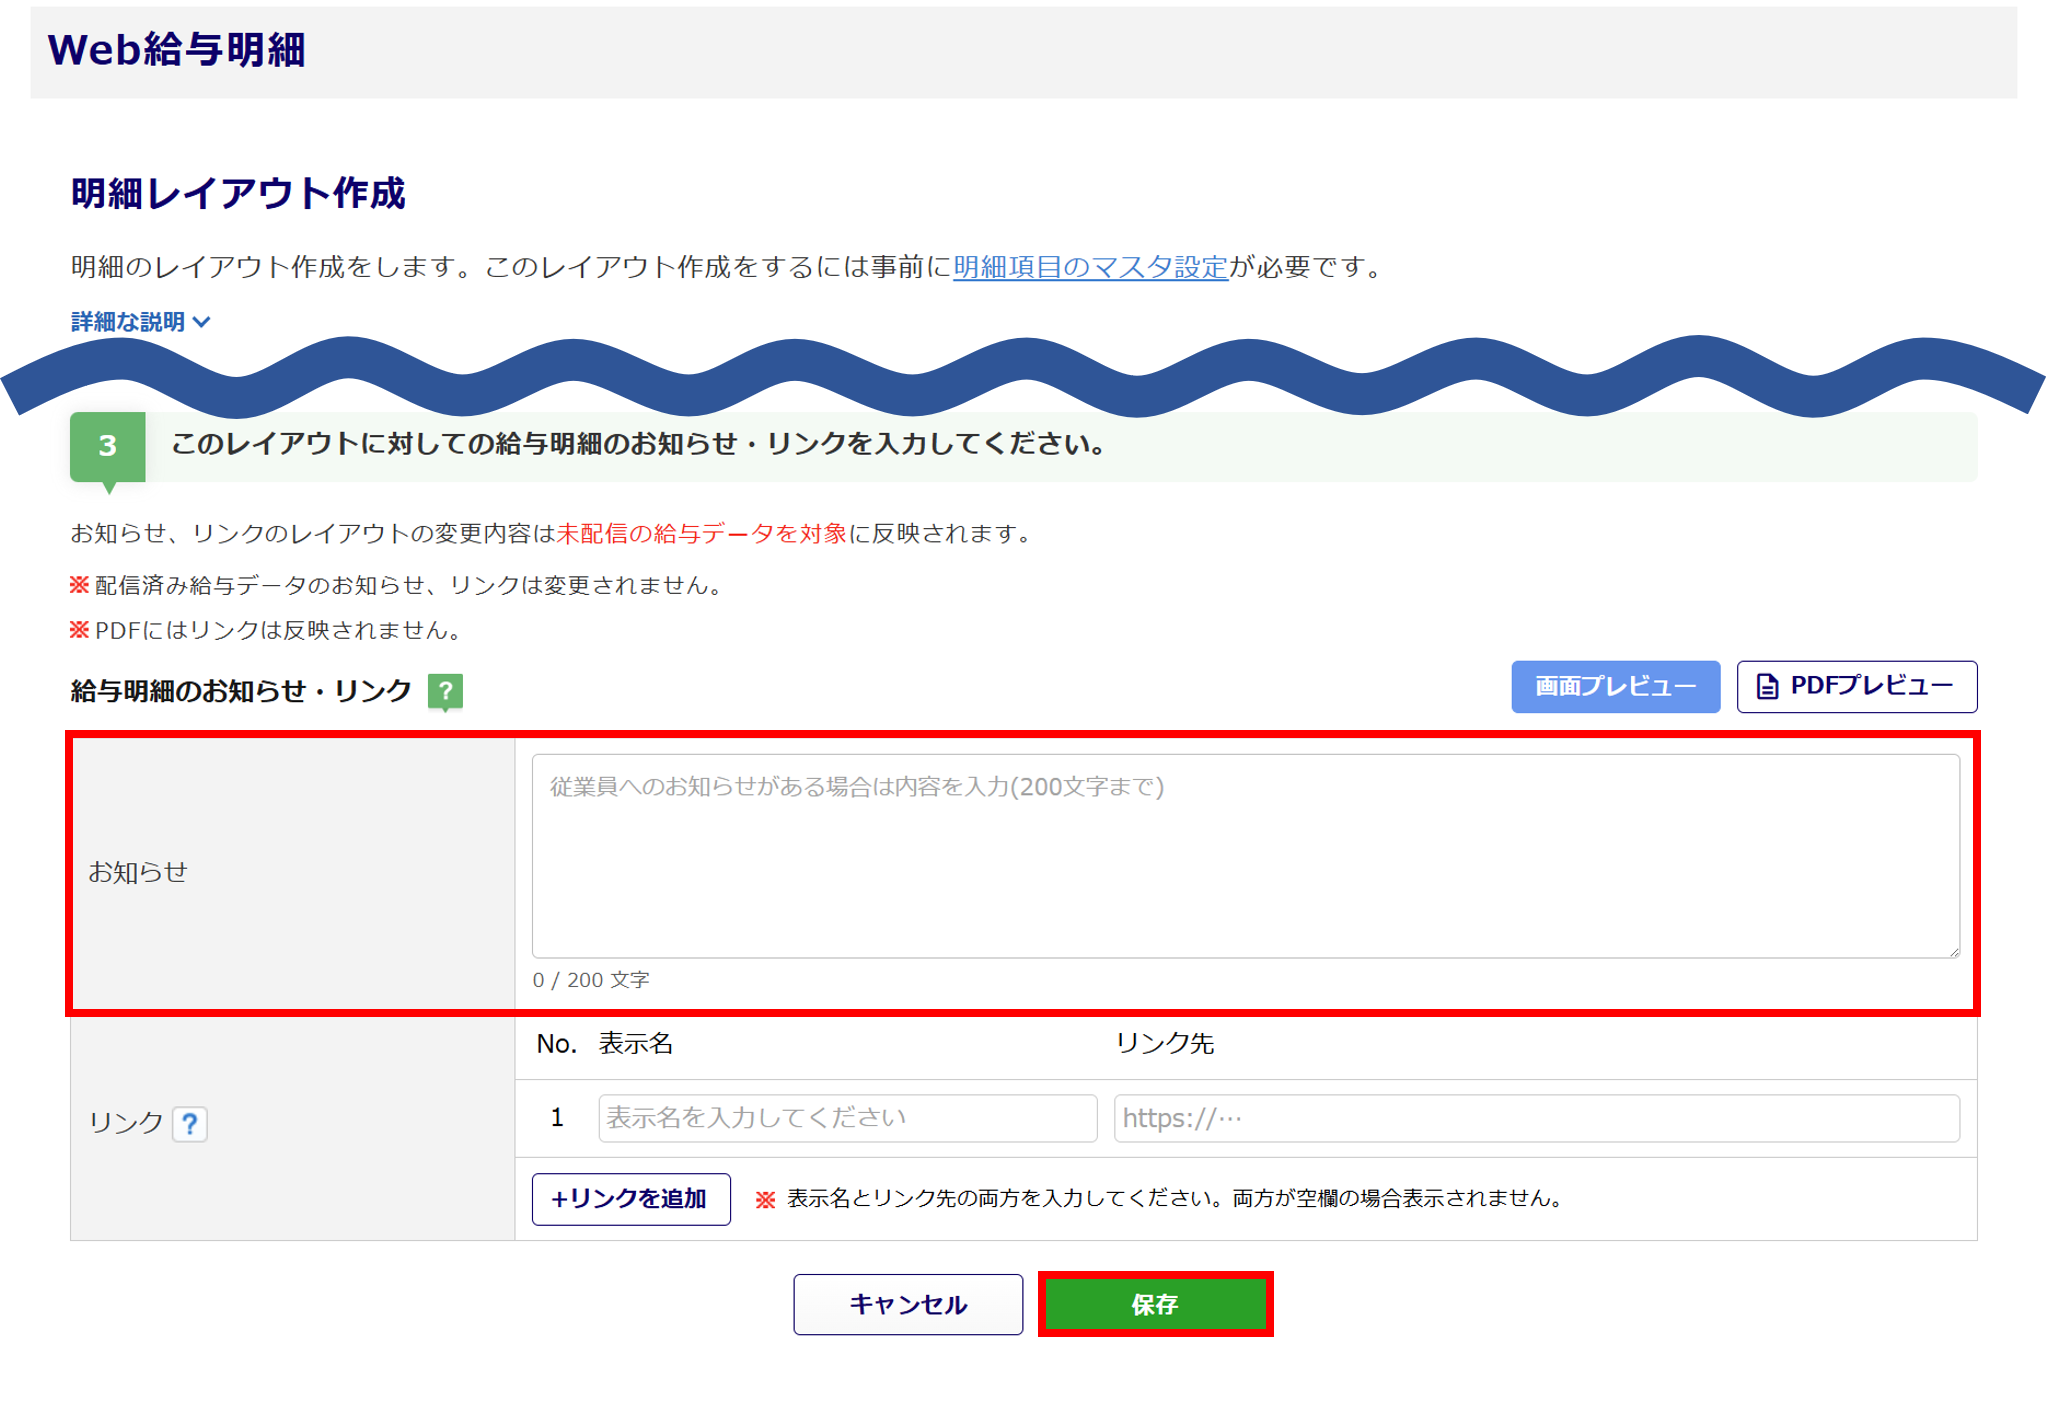The width and height of the screenshot is (2047, 1401).
Task: Click the green 保存 button
Action: tap(1155, 1304)
